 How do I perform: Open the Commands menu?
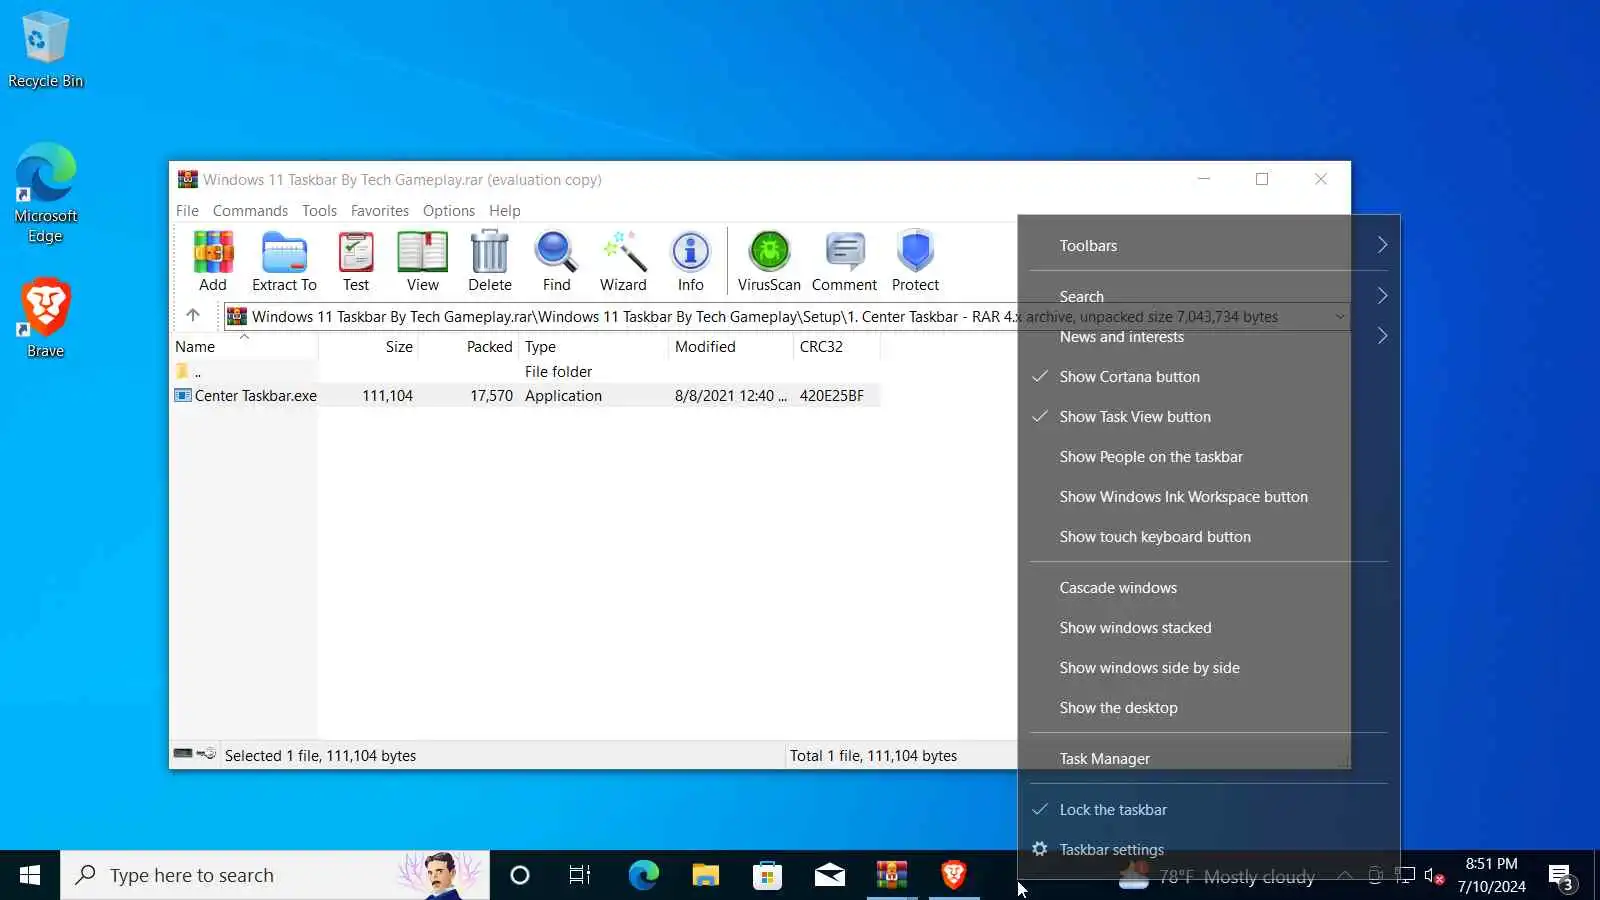click(250, 211)
